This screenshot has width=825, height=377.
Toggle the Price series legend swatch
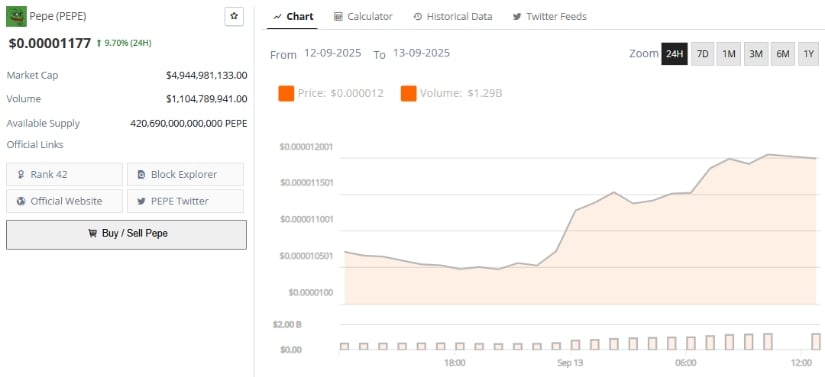pos(286,94)
